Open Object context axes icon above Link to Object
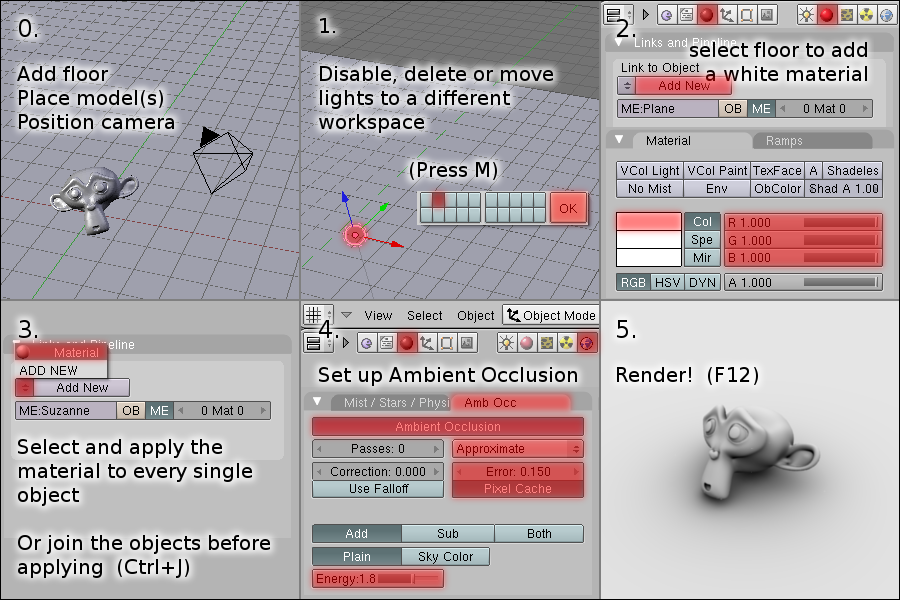The width and height of the screenshot is (900, 600). pos(727,15)
